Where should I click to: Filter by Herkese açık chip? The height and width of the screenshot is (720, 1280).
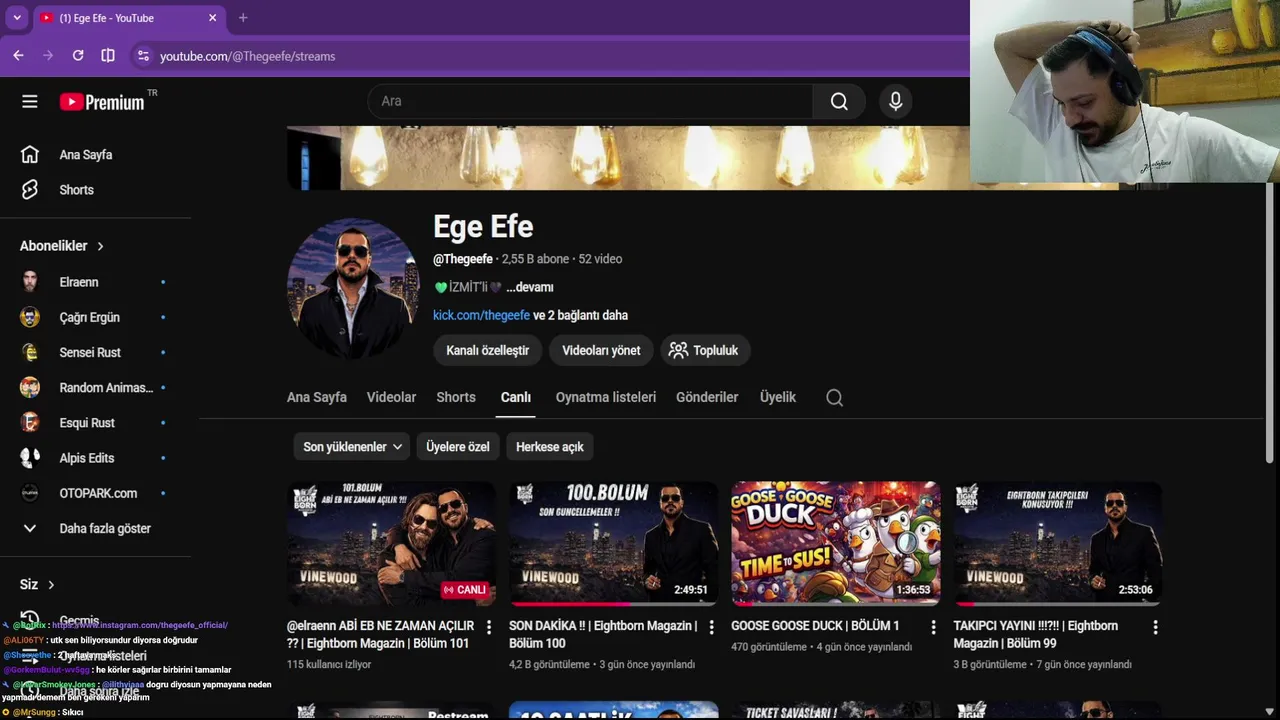click(550, 447)
